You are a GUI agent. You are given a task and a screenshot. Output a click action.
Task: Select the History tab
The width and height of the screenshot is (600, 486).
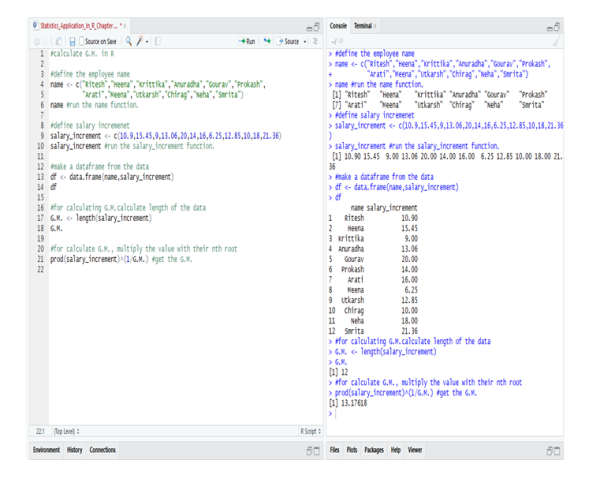75,451
